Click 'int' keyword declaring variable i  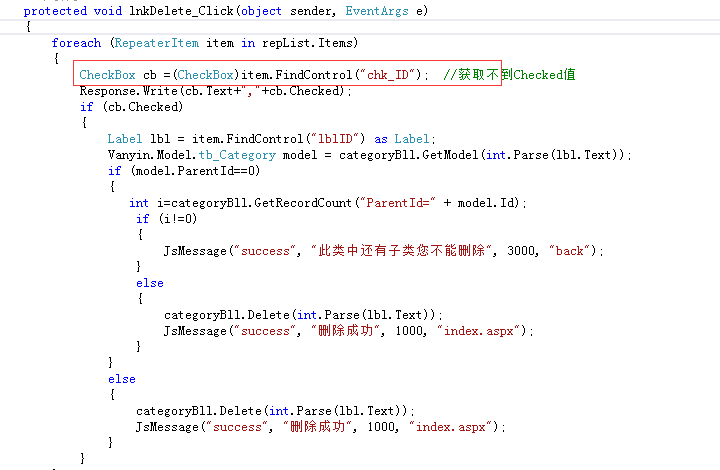pos(139,203)
